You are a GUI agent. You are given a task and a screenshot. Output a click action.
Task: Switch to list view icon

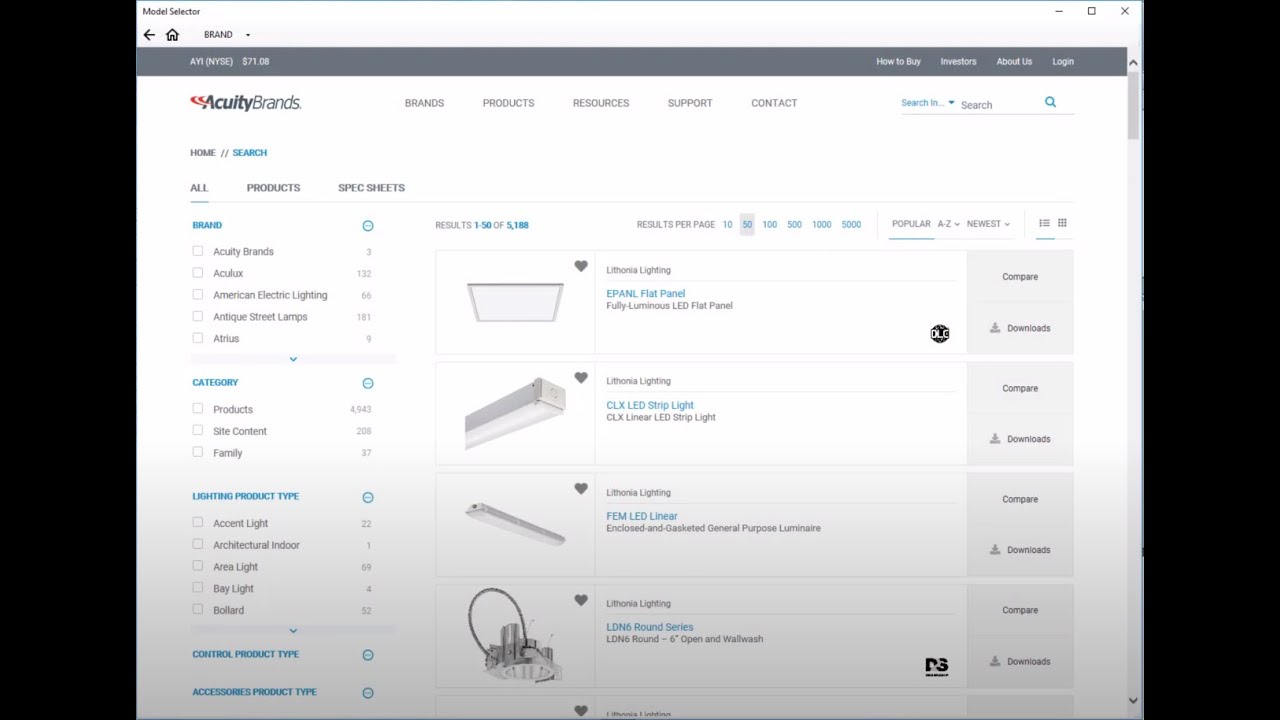click(x=1044, y=223)
